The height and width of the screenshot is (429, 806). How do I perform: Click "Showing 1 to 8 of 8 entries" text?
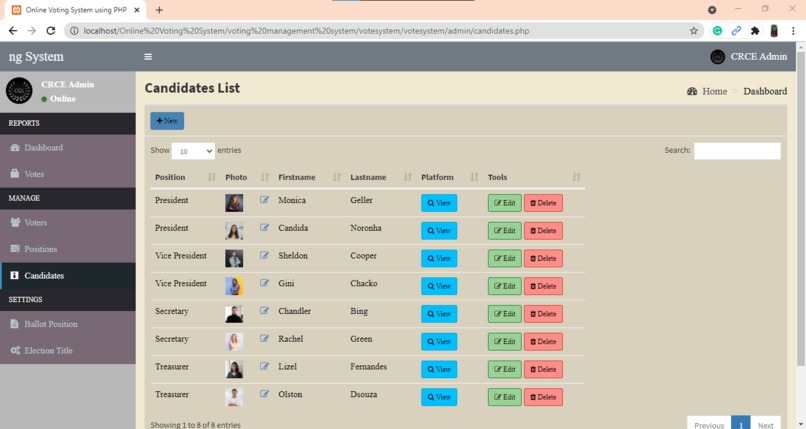tap(195, 425)
